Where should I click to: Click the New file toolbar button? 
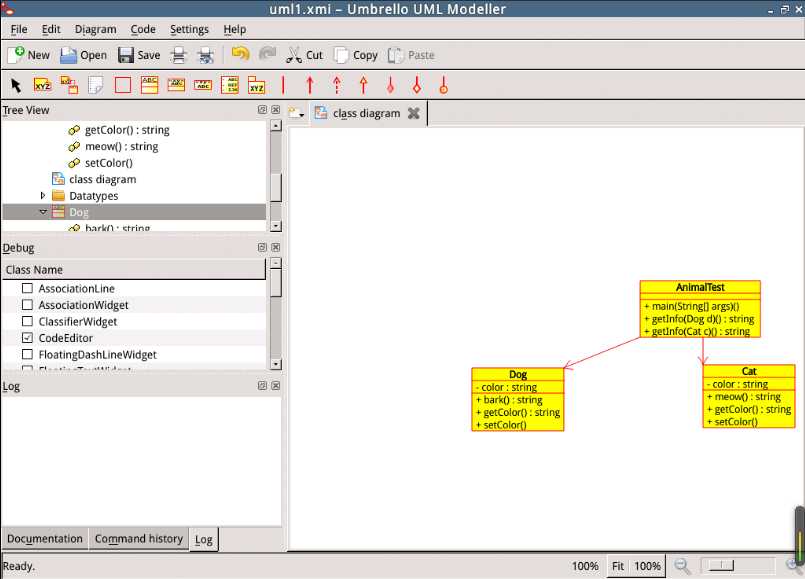[x=29, y=55]
